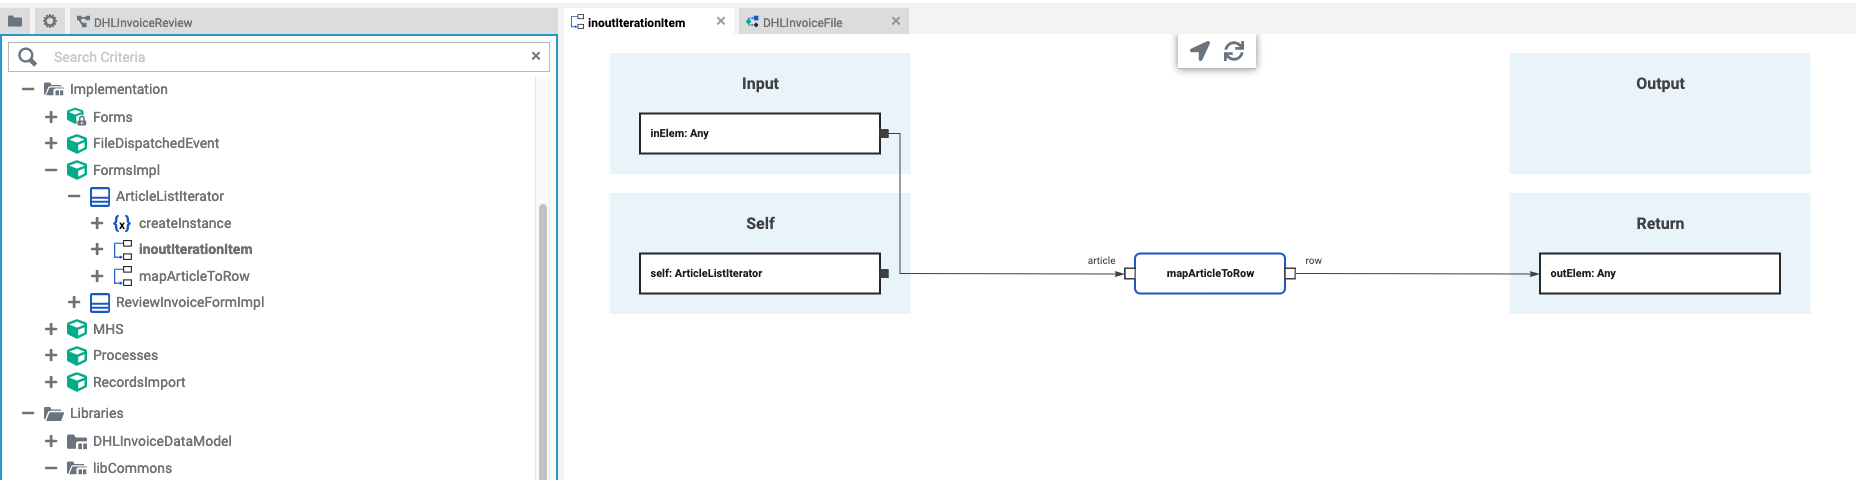Click the ArticleListIterator class icon
1856x480 pixels.
(100, 197)
